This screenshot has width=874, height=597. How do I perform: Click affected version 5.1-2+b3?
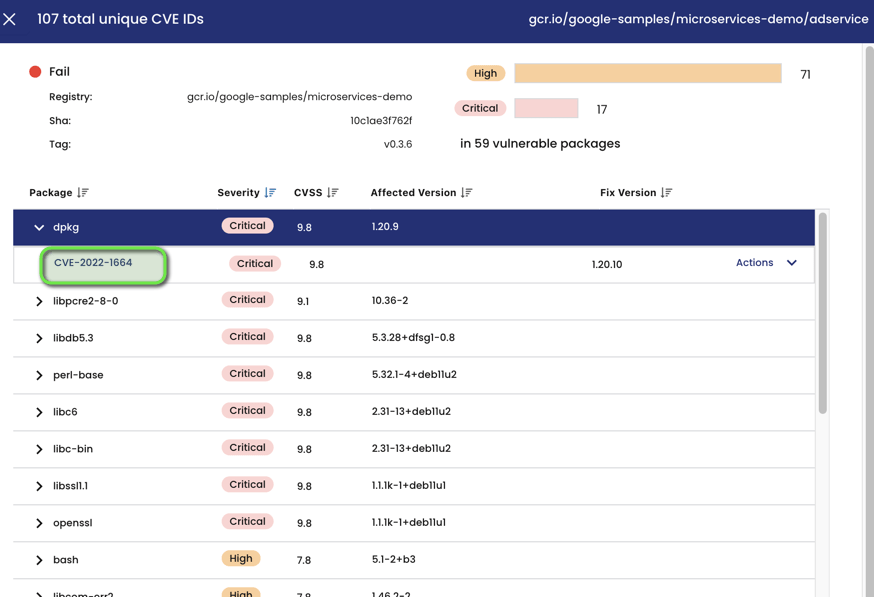394,559
